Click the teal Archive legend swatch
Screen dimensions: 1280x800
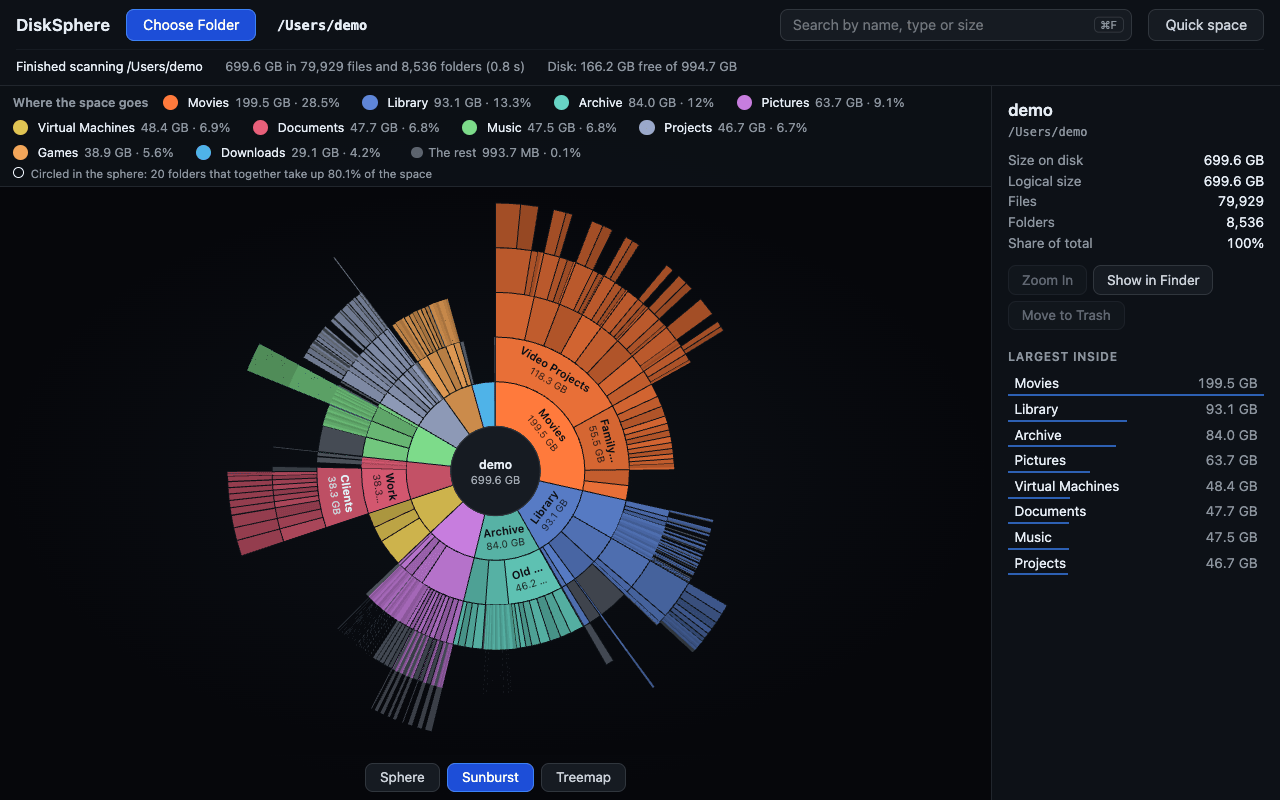(x=562, y=102)
